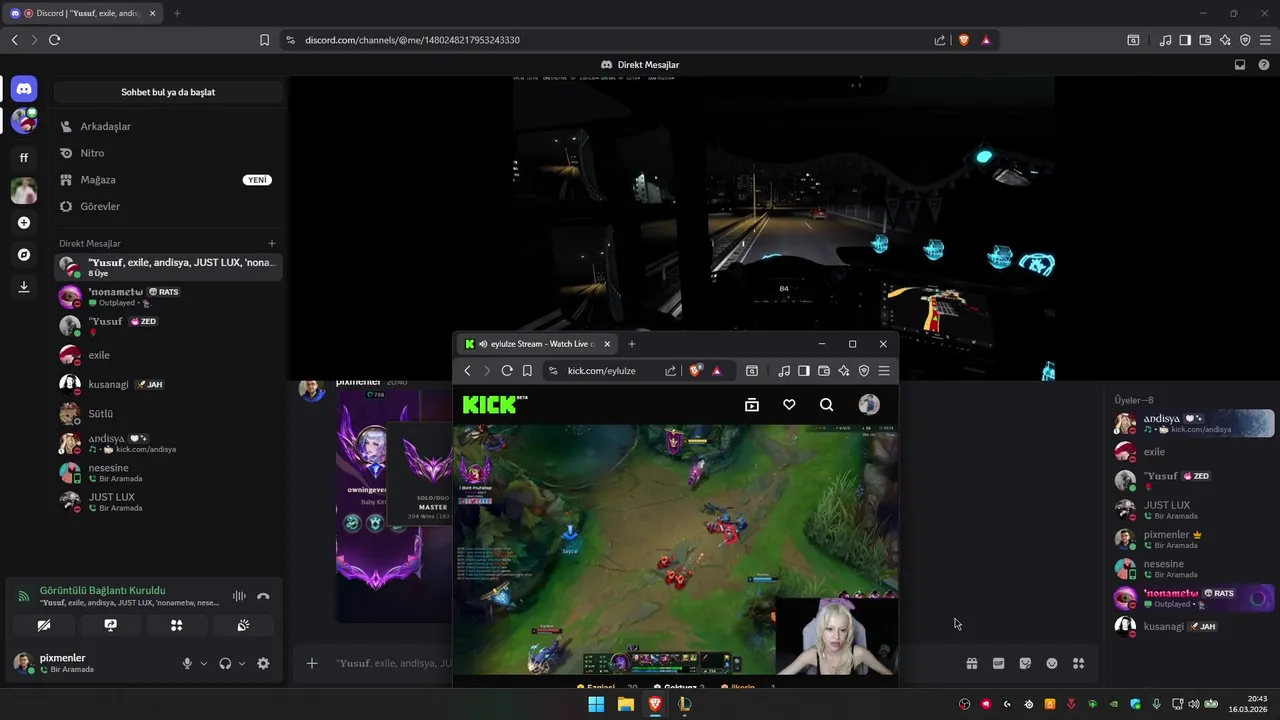Select member kusanagi in members list
This screenshot has height=720, width=1280.
coord(1194,626)
